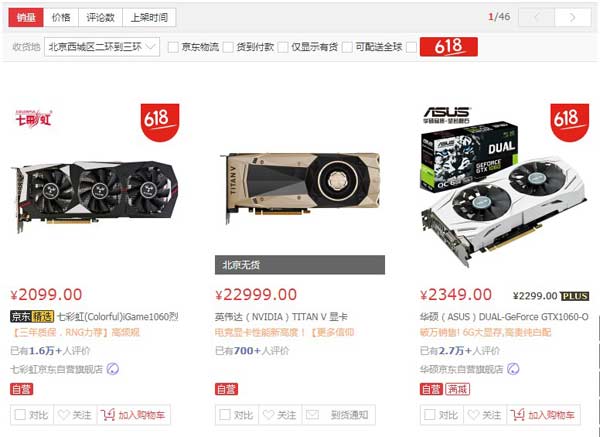This screenshot has height=437, width=600.
Task: Sort results by 价格 tab
Action: [61, 17]
